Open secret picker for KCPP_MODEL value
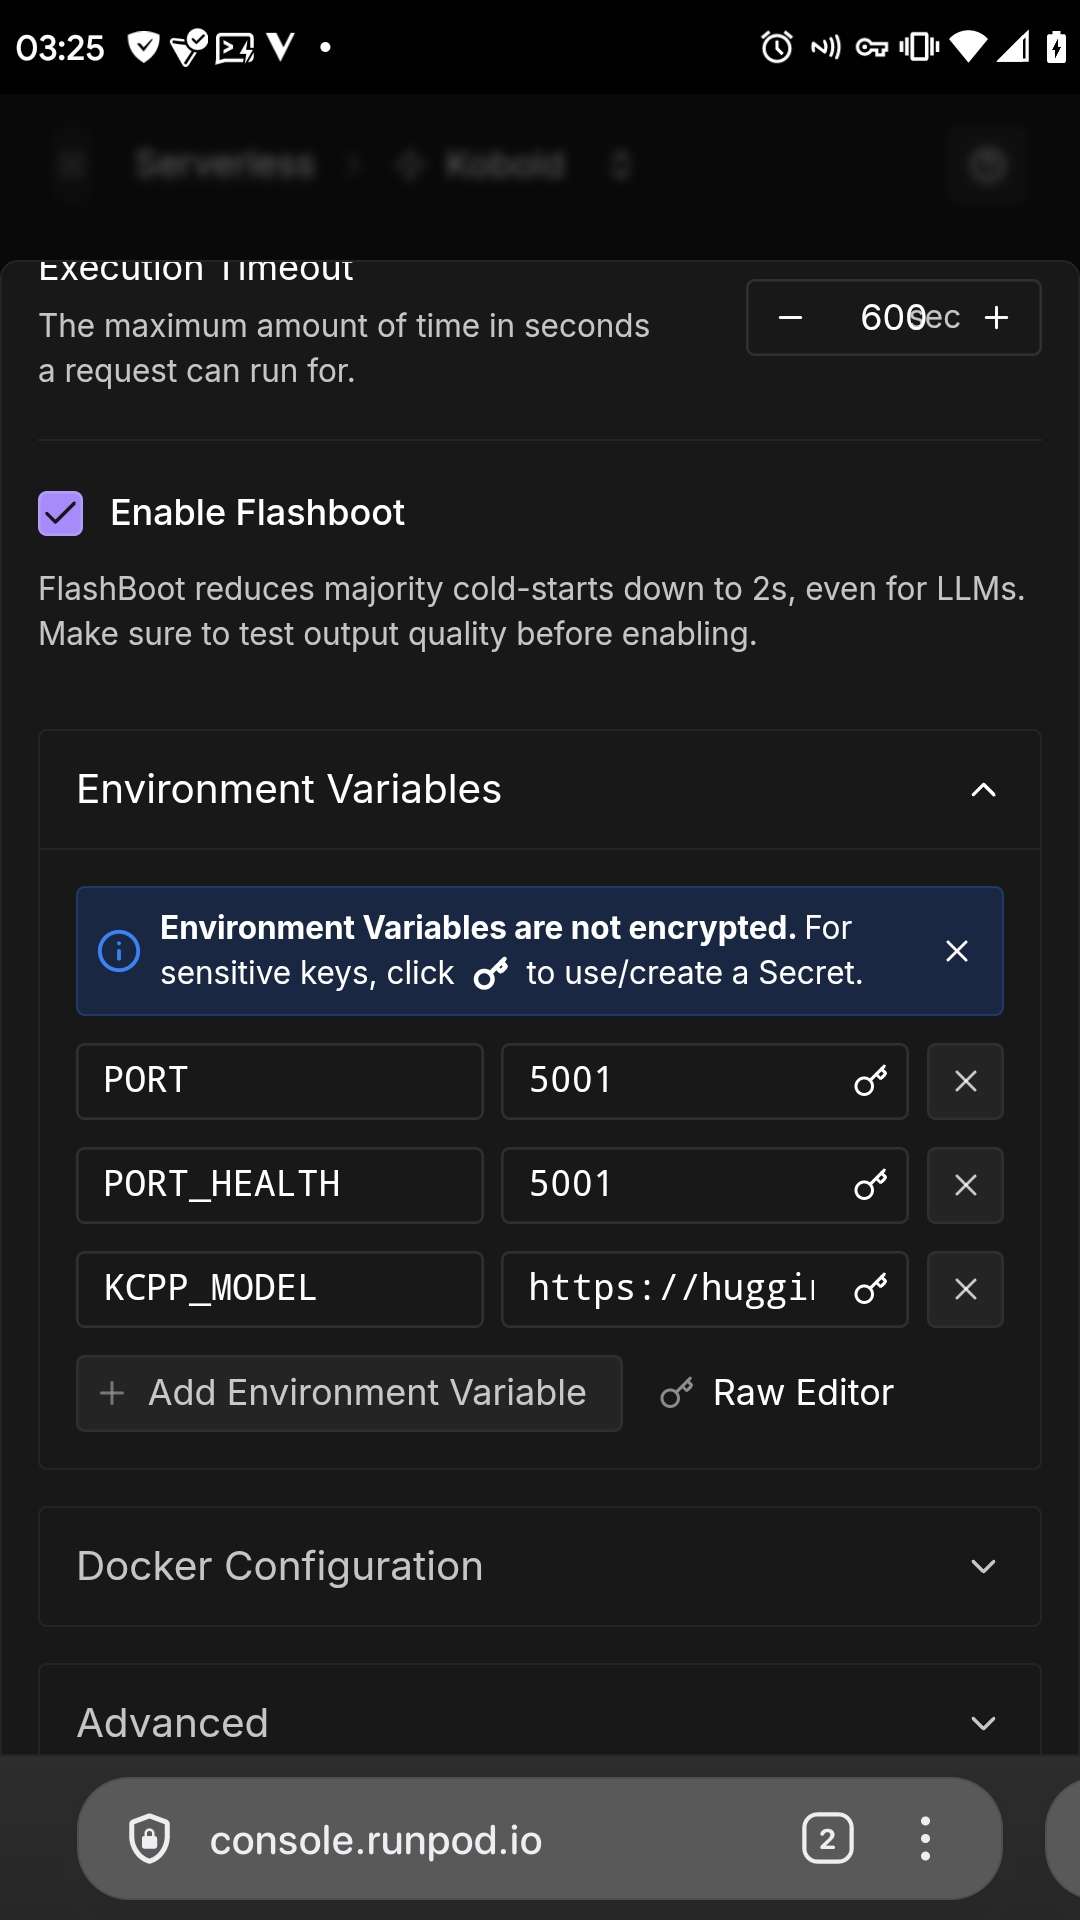This screenshot has height=1920, width=1080. click(871, 1289)
